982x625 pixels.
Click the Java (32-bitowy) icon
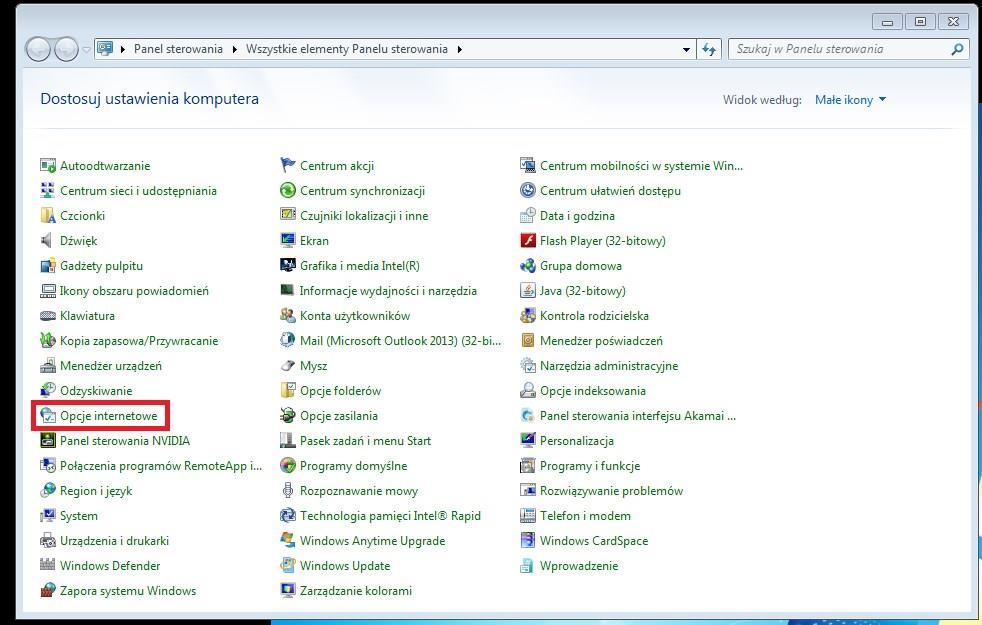click(528, 291)
